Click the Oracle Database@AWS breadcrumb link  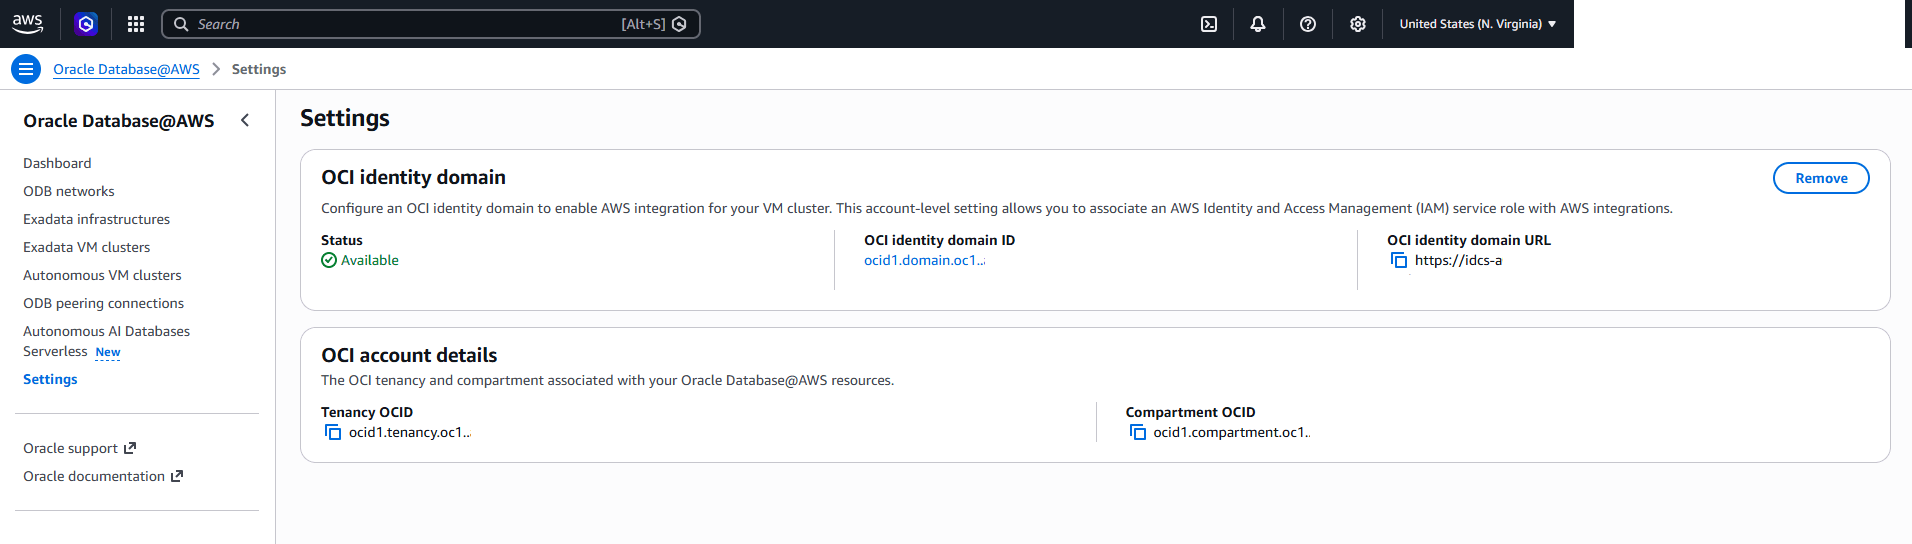click(x=126, y=69)
